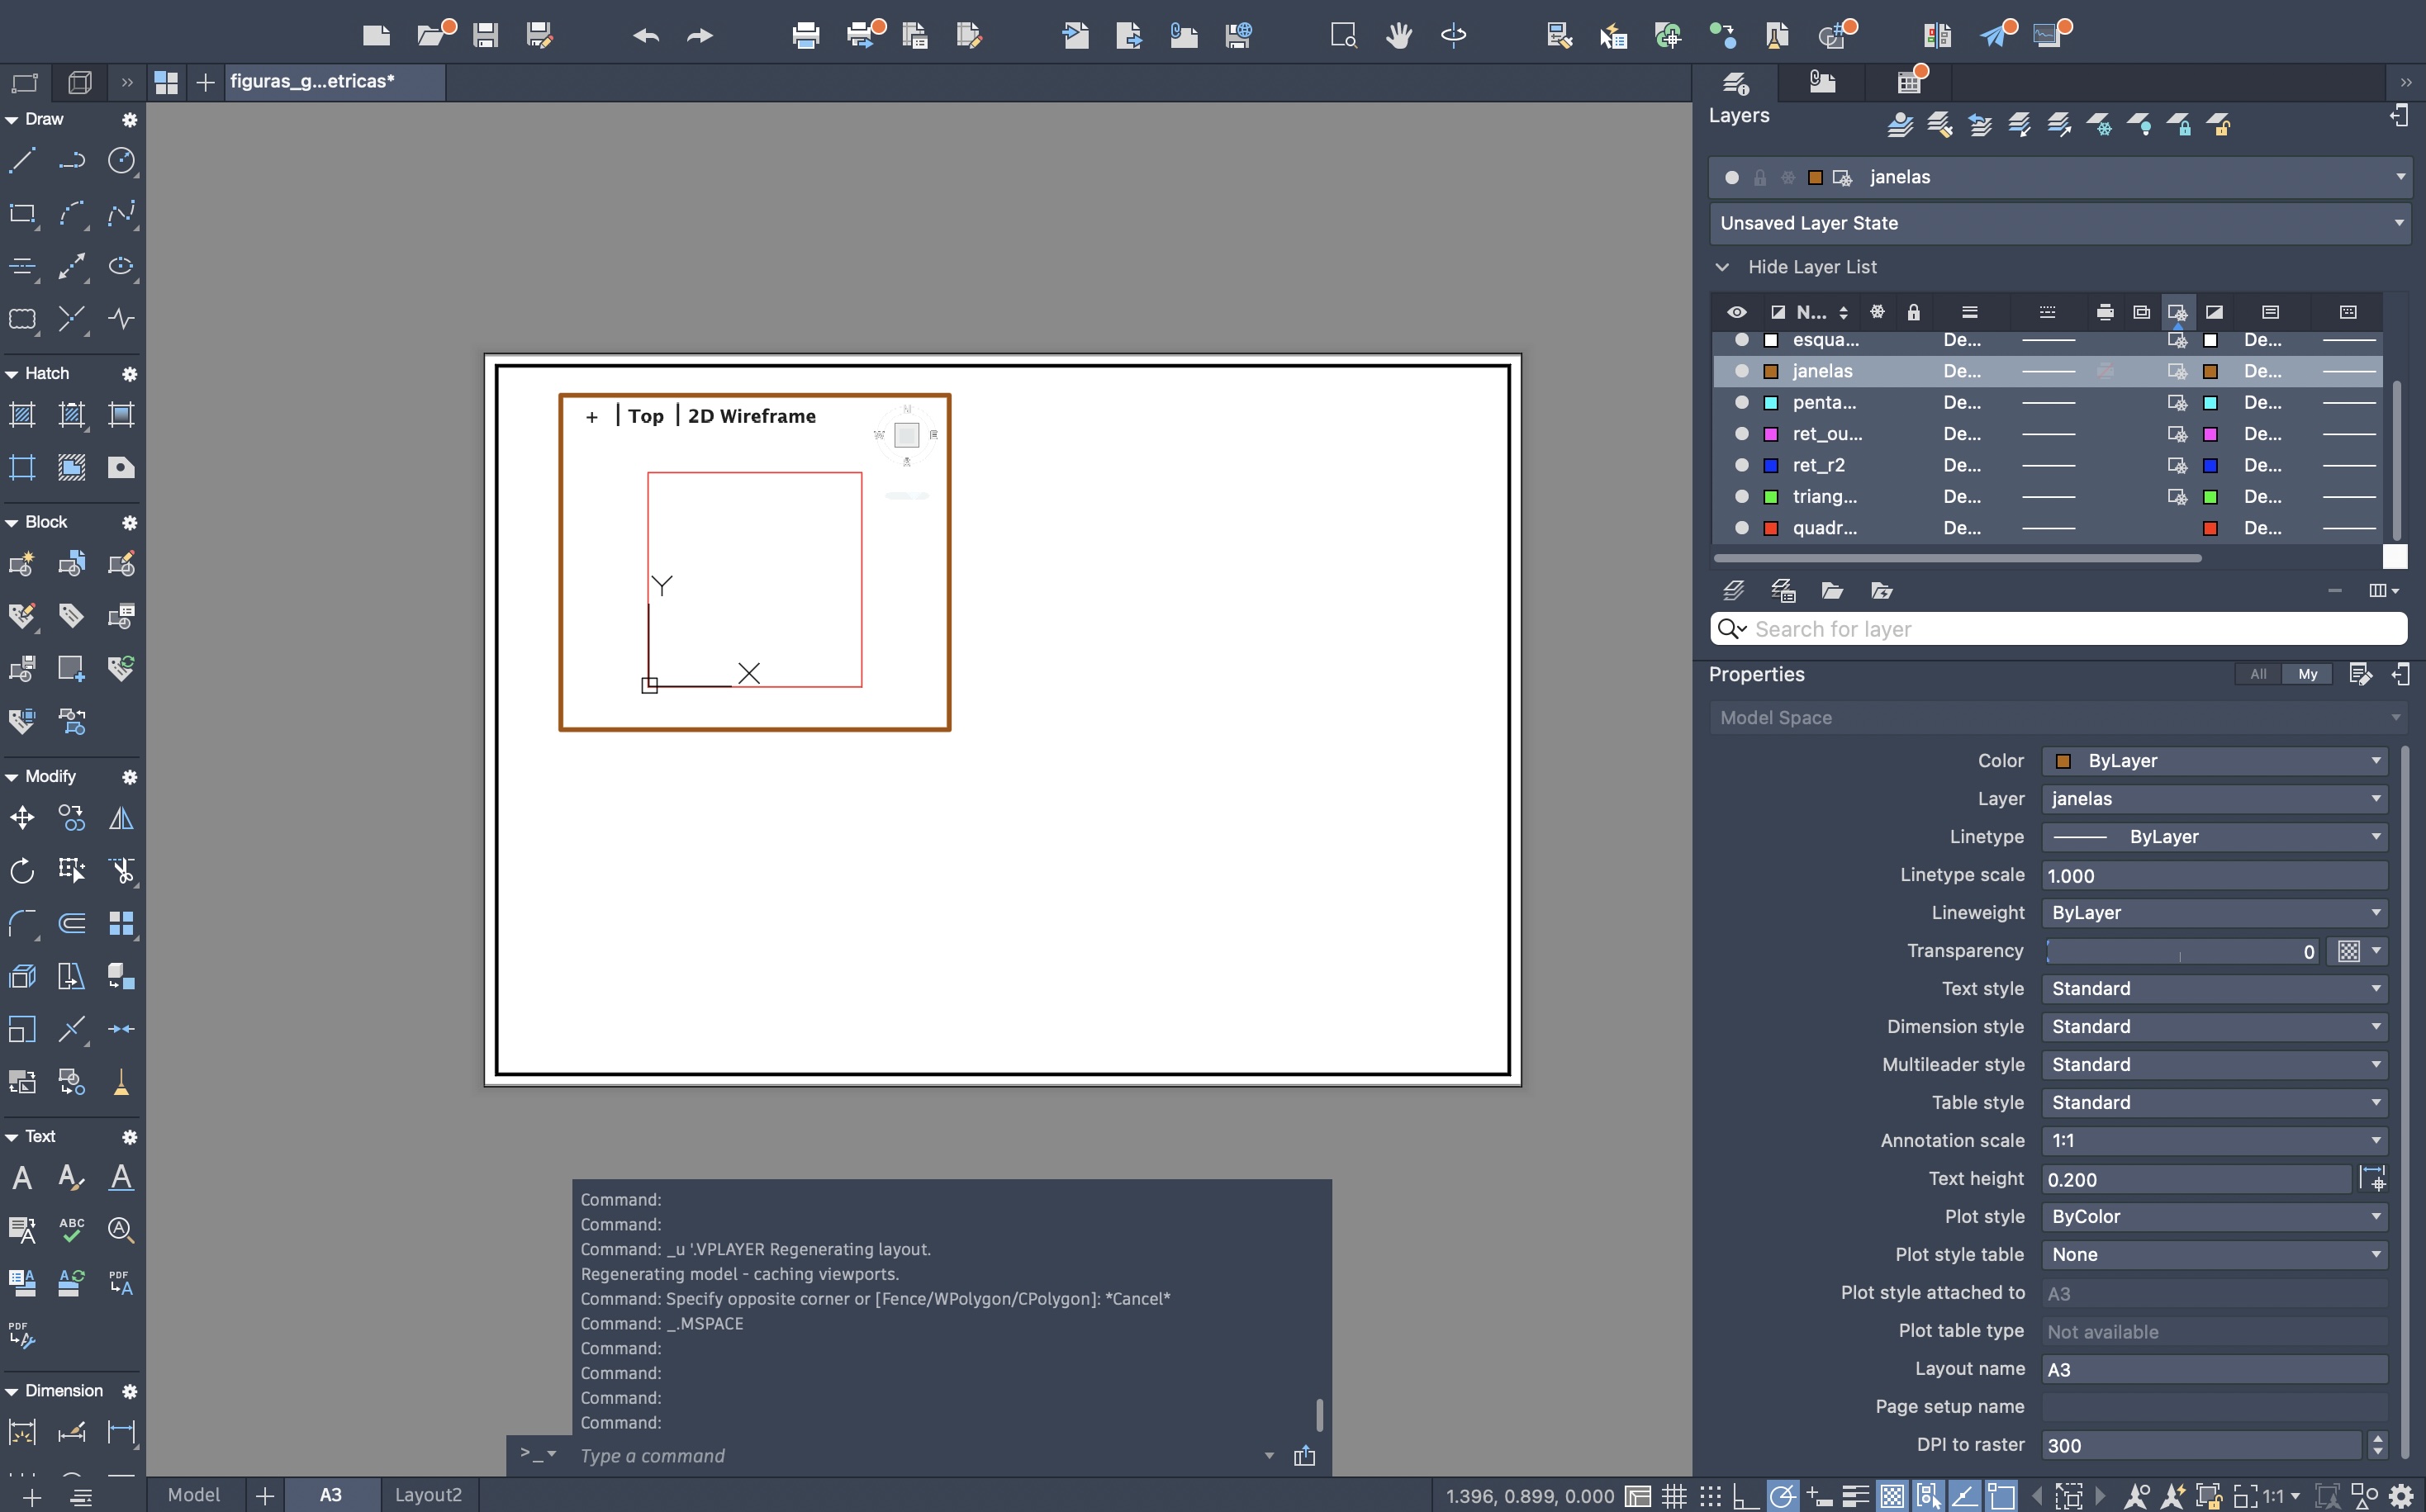Toggle the grid display in status bar

point(1674,1496)
